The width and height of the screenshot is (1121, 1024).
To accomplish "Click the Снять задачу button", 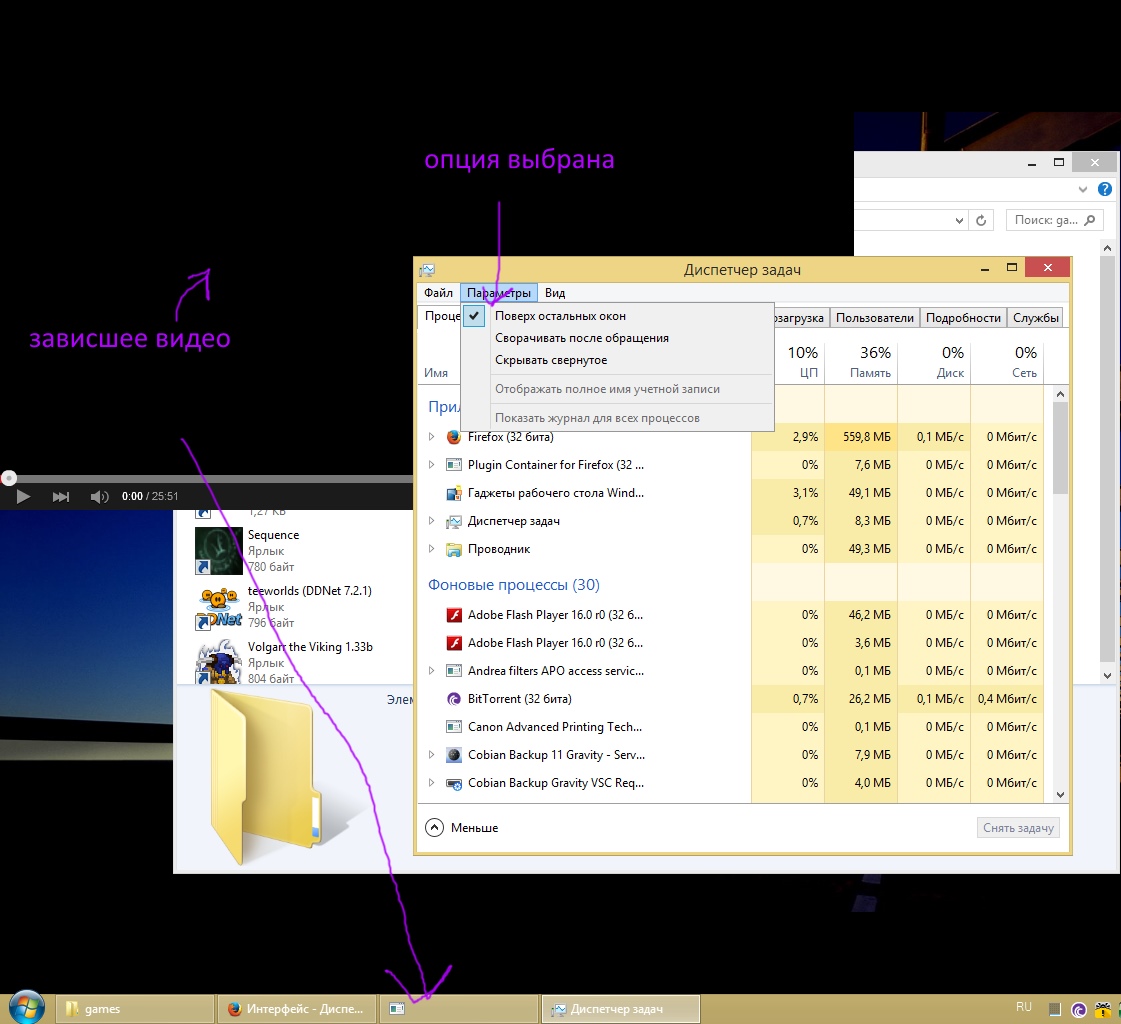I will [1017, 828].
